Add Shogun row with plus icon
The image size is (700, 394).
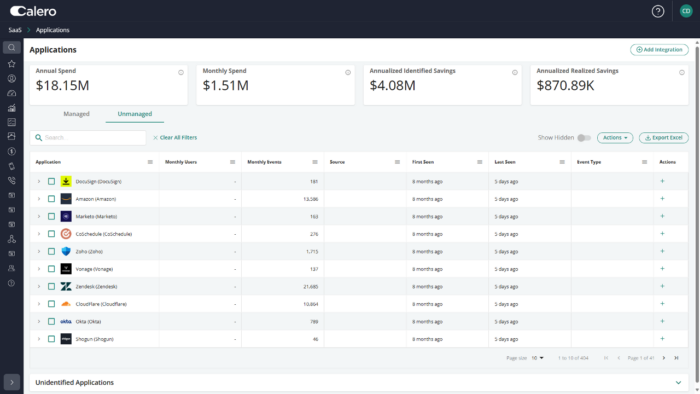coord(662,339)
